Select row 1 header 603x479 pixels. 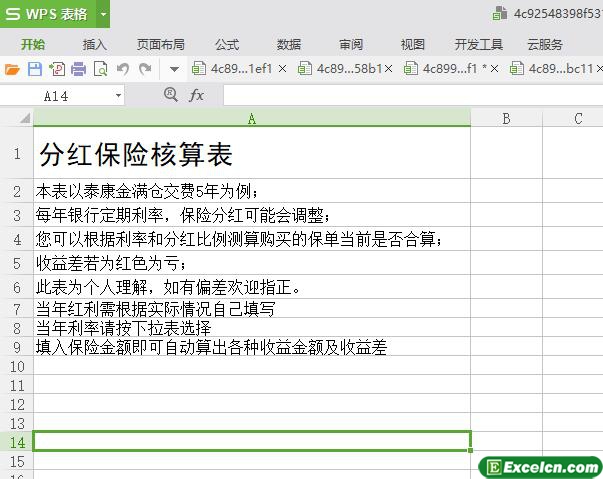17,153
